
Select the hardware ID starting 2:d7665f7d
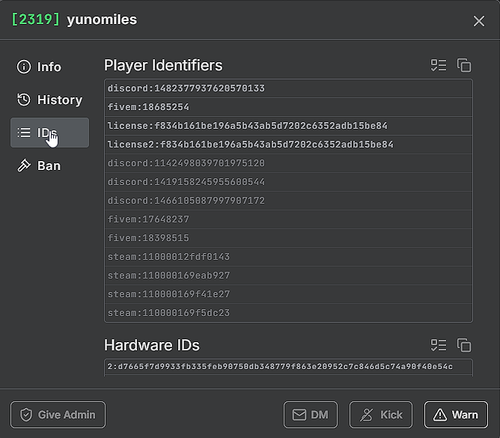[x=288, y=367]
